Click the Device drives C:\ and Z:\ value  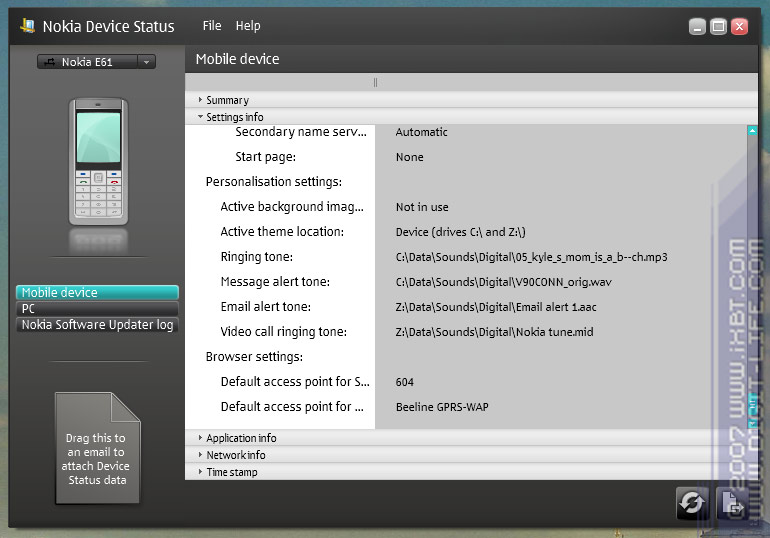(x=461, y=232)
